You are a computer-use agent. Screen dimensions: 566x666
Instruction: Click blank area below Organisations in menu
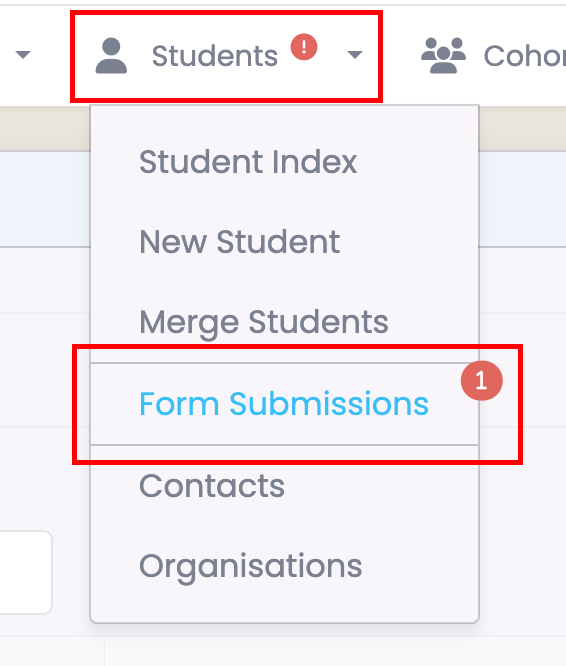(x=284, y=605)
